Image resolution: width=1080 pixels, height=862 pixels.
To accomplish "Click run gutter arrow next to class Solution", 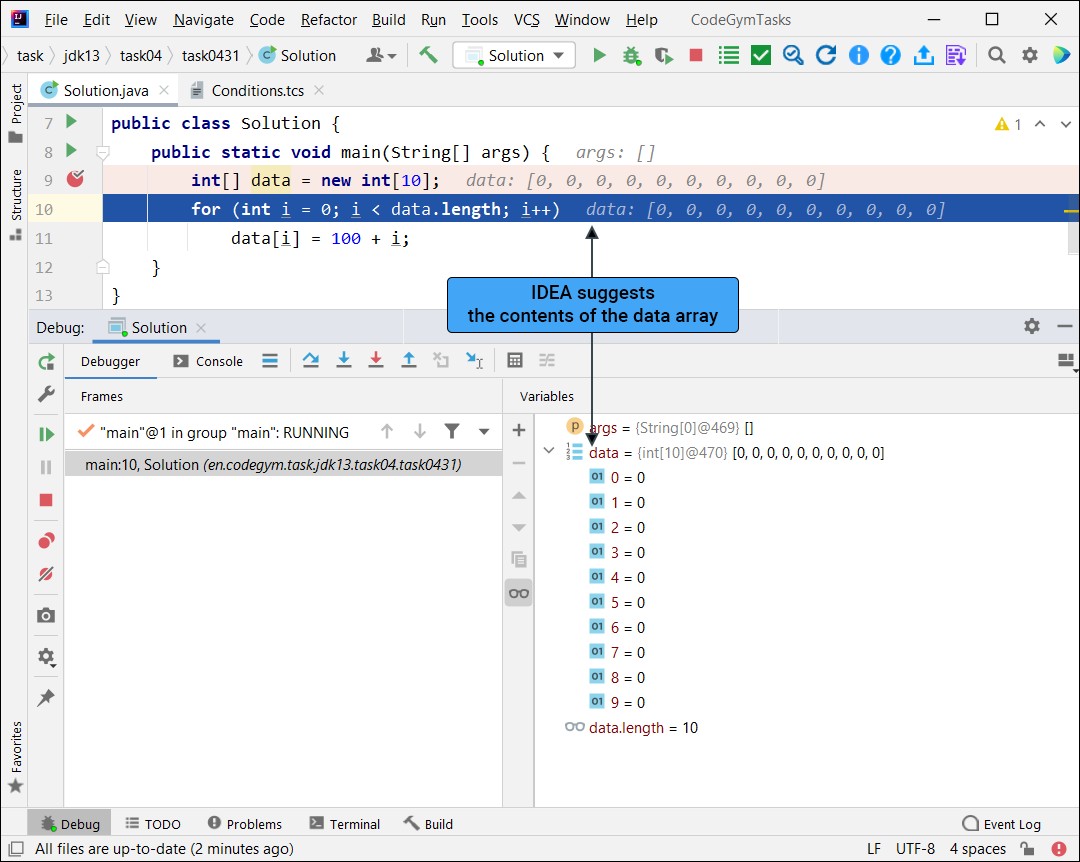I will (71, 121).
